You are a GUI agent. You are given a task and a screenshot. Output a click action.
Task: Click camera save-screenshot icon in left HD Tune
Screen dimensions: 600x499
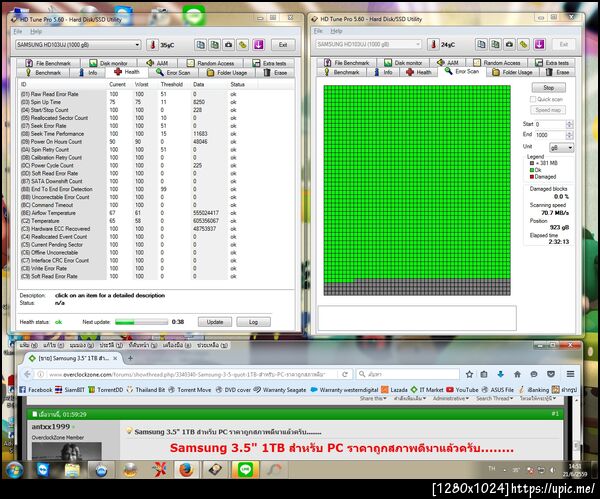(228, 45)
